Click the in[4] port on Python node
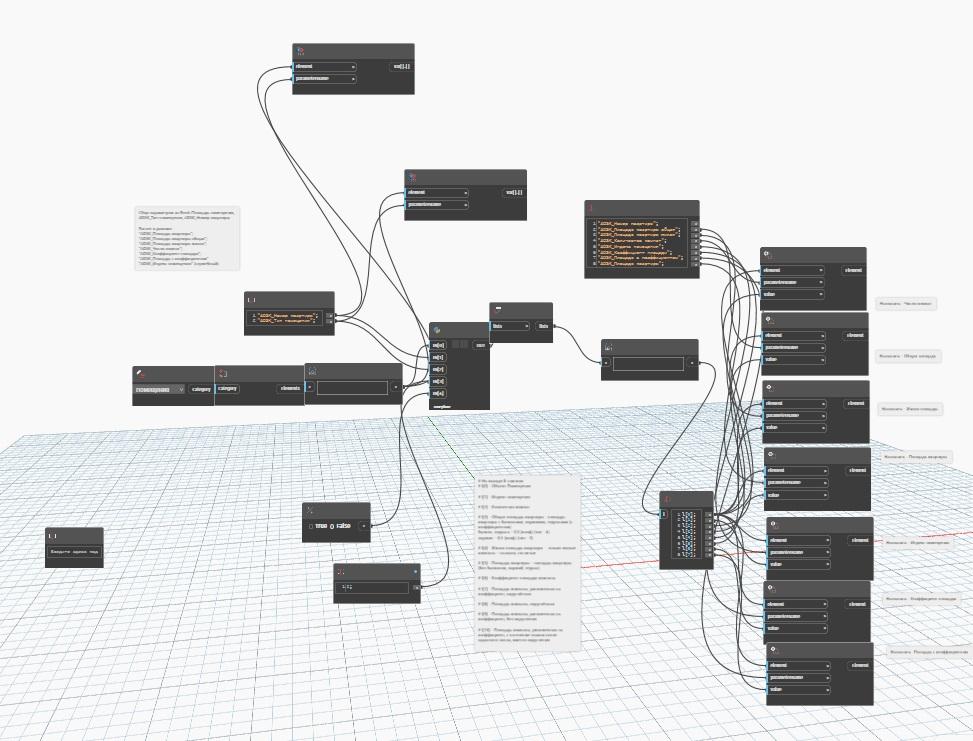The height and width of the screenshot is (741, 973). point(438,393)
